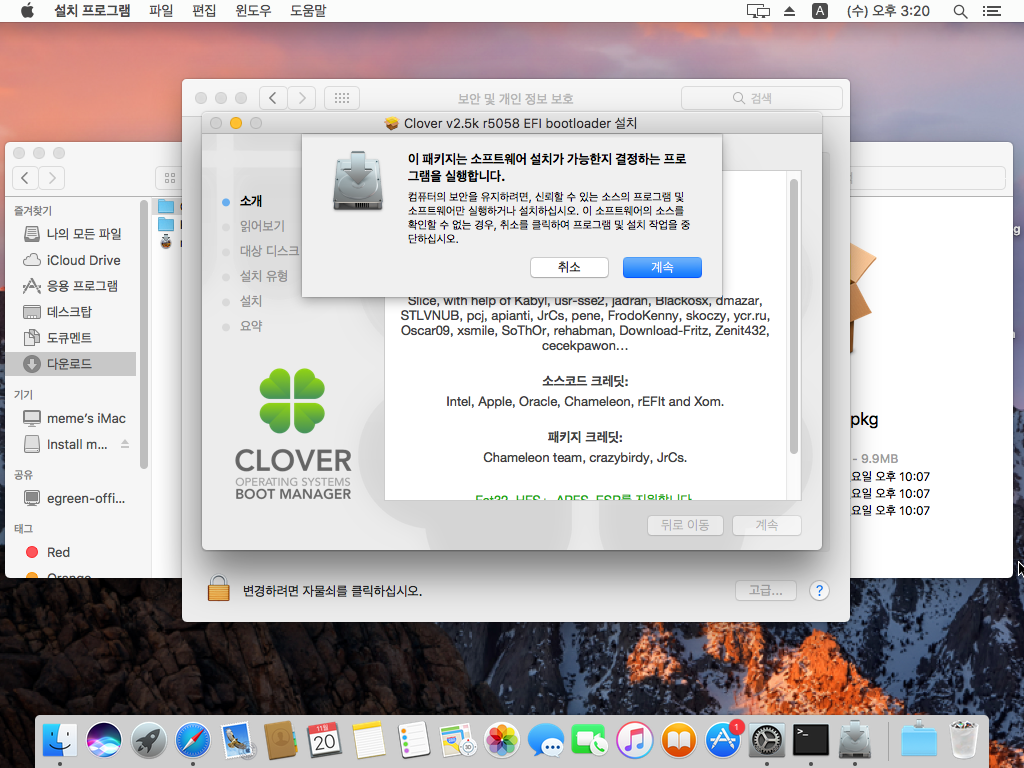Open Trash from the Dock
1024x768 pixels.
pos(963,741)
